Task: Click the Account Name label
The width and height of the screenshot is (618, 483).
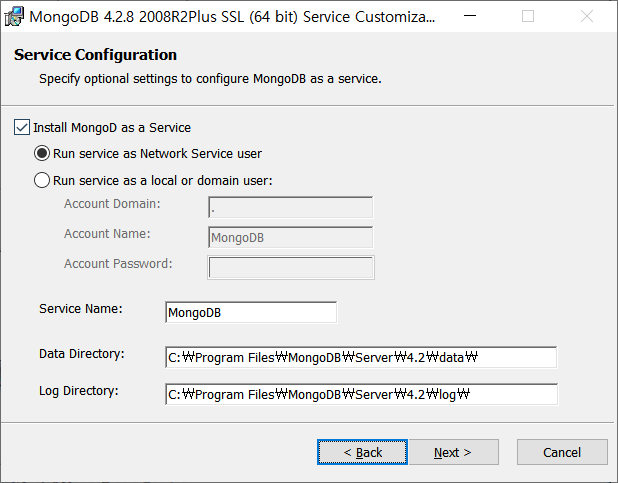Action: 107,233
